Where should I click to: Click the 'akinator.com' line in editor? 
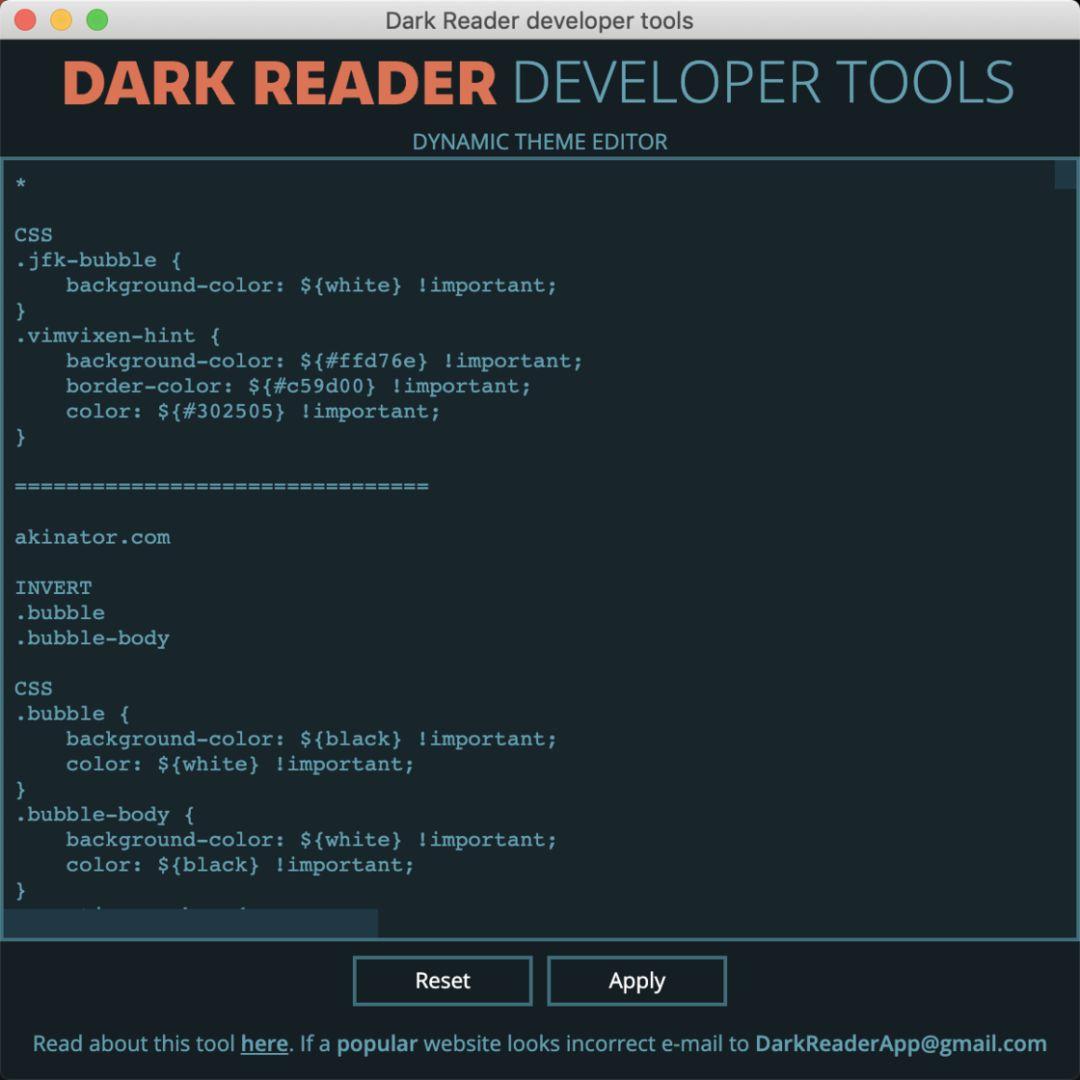tap(92, 537)
